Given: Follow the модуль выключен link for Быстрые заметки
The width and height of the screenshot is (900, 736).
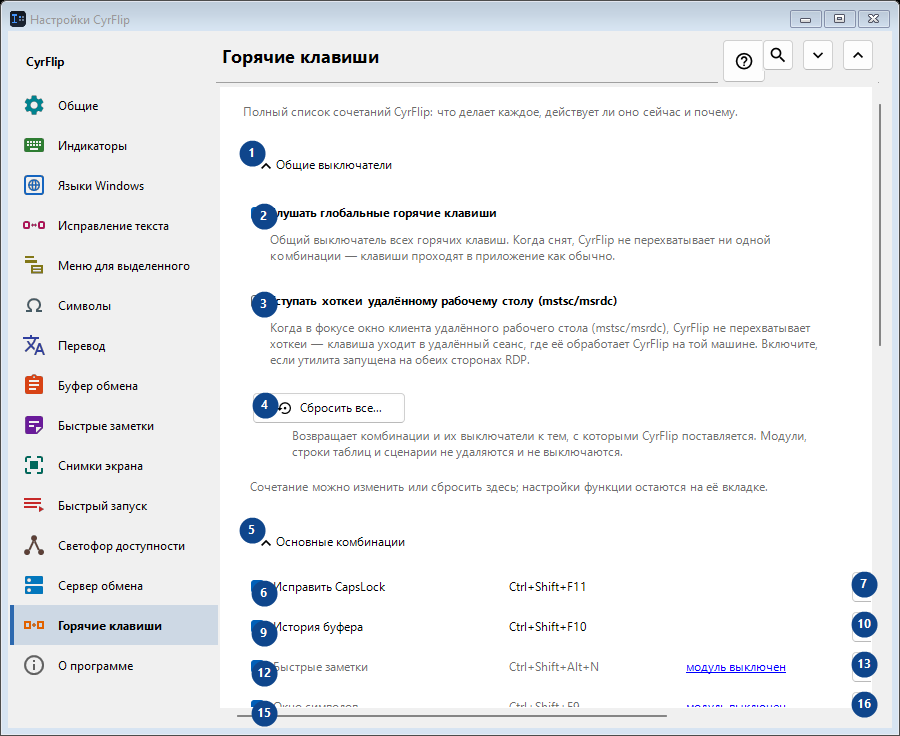Looking at the screenshot, I should point(736,667).
